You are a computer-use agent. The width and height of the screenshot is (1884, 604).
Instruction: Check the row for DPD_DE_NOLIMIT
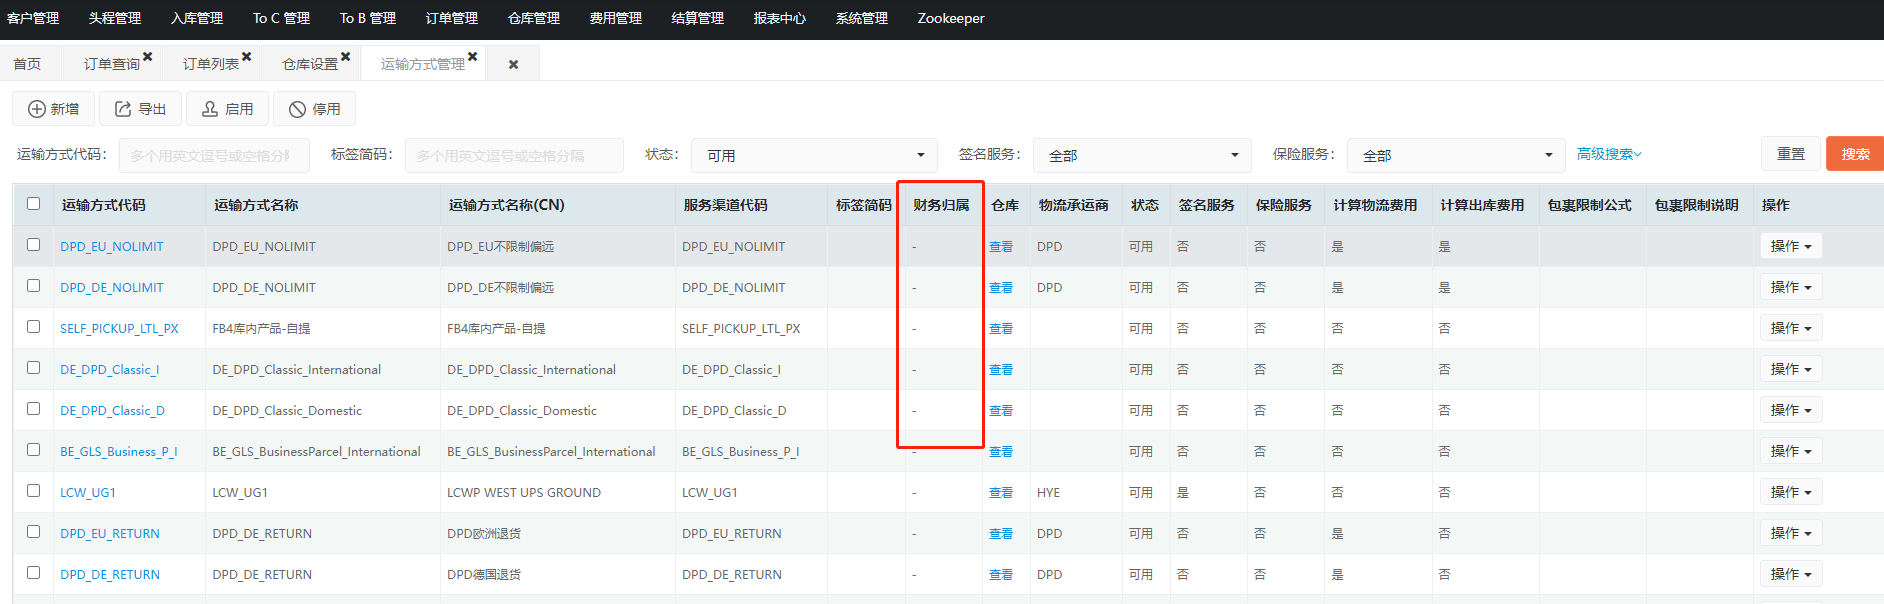coord(33,286)
